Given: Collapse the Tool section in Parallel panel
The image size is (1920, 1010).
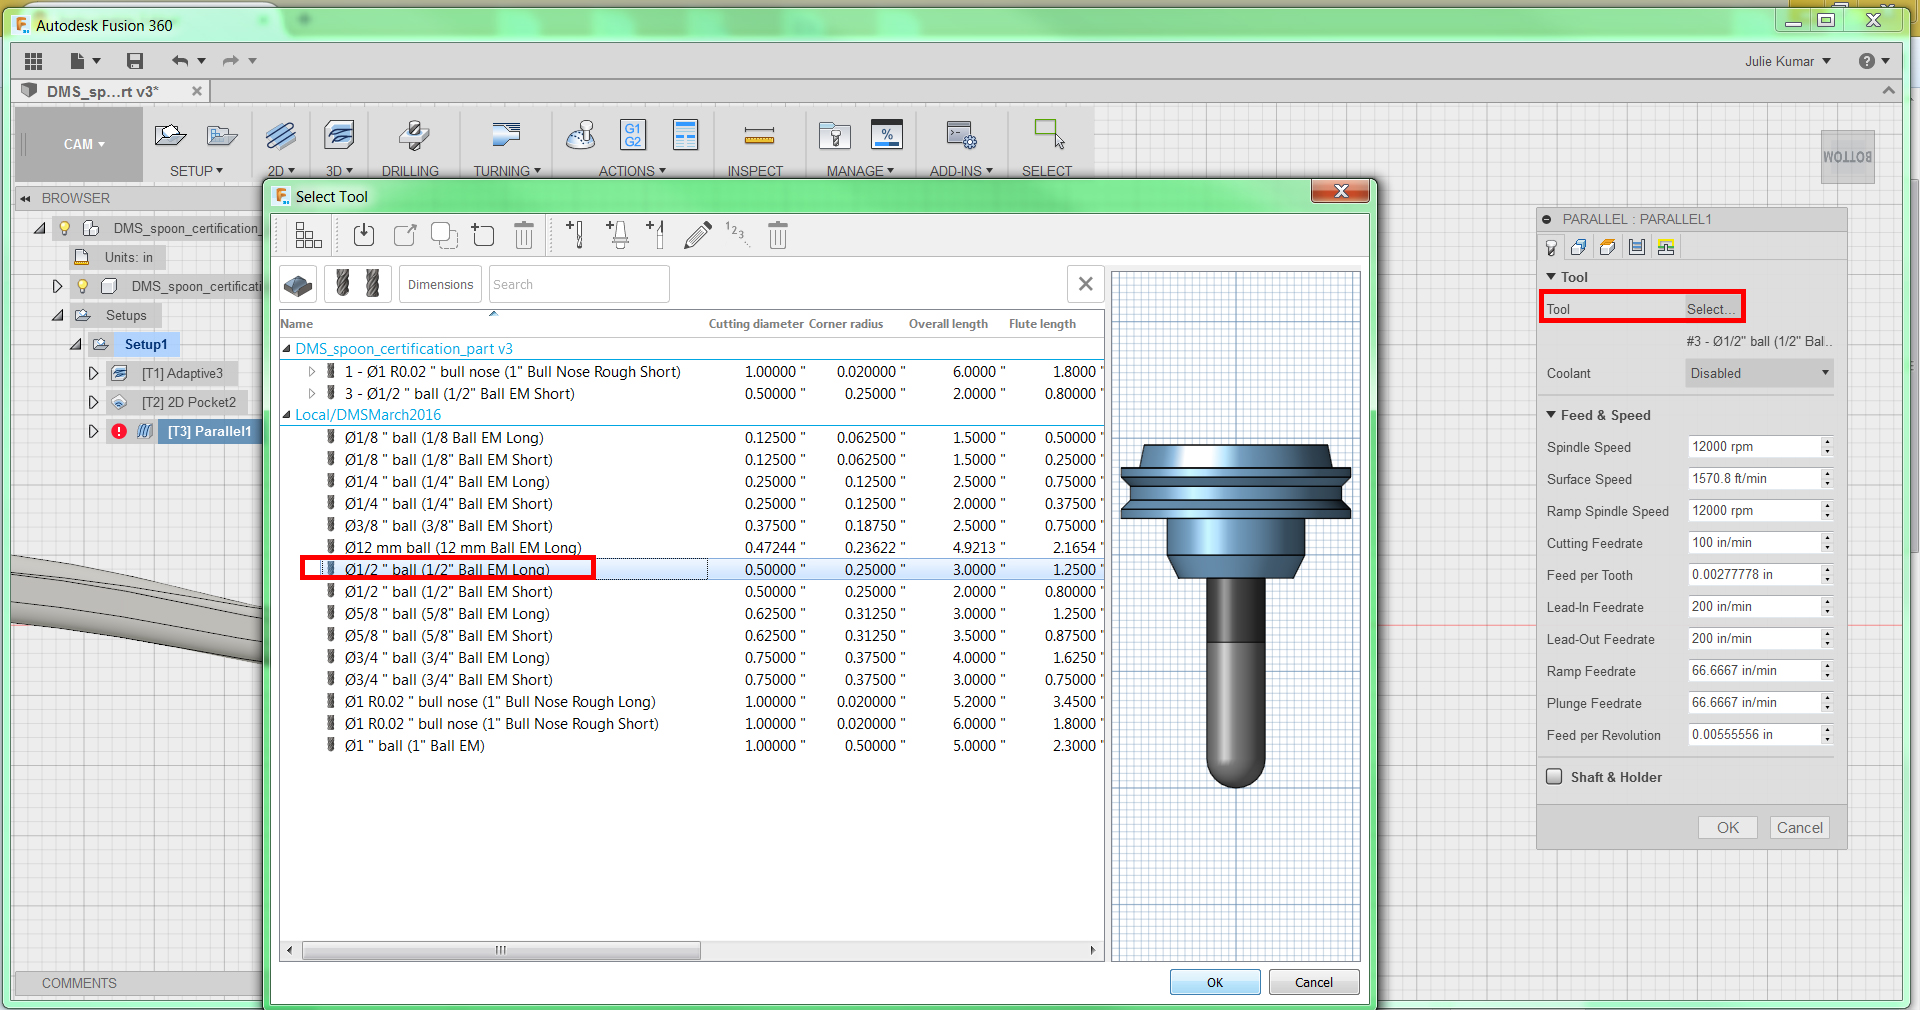Looking at the screenshot, I should (x=1551, y=276).
